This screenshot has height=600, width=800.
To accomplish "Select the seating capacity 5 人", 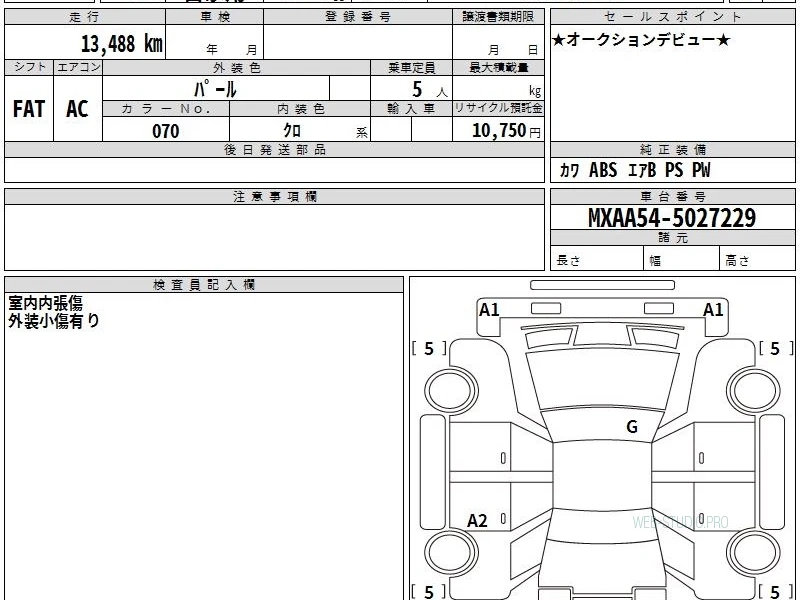I will (430, 90).
